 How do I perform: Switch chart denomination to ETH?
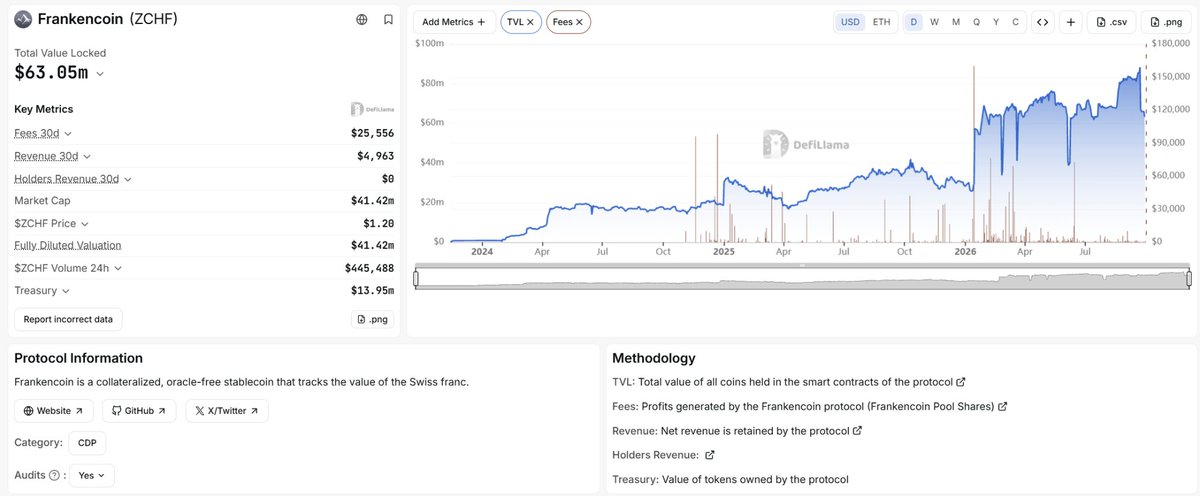(881, 22)
